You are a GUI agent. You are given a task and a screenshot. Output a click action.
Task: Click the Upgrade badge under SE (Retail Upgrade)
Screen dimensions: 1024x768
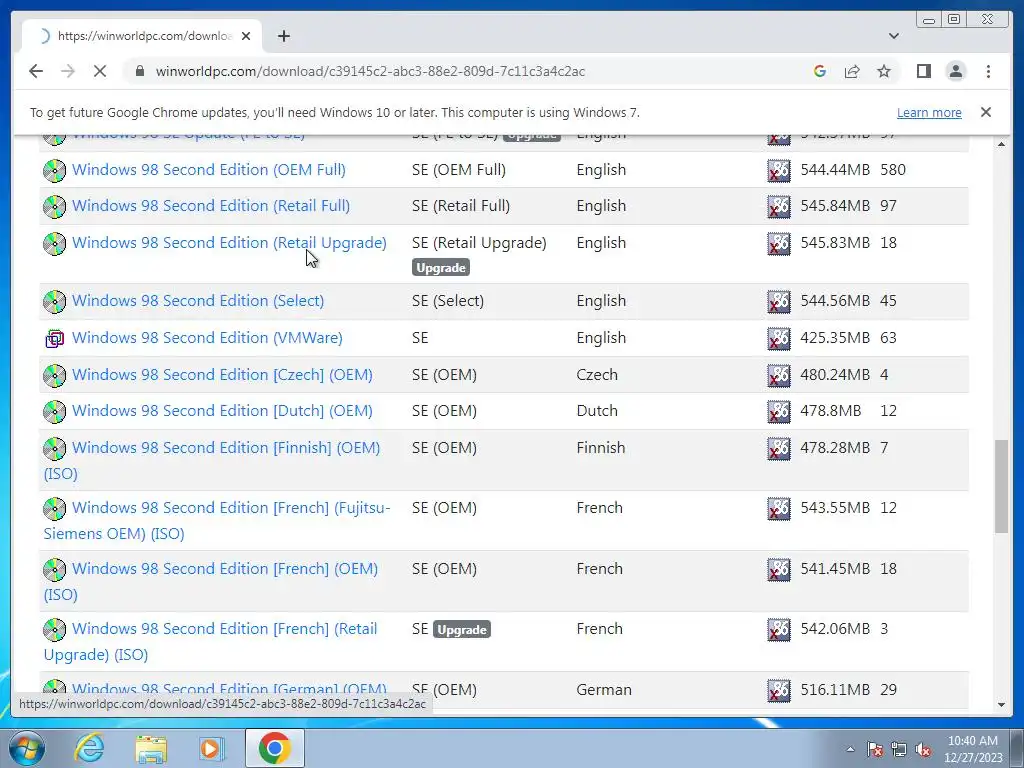[x=441, y=268]
